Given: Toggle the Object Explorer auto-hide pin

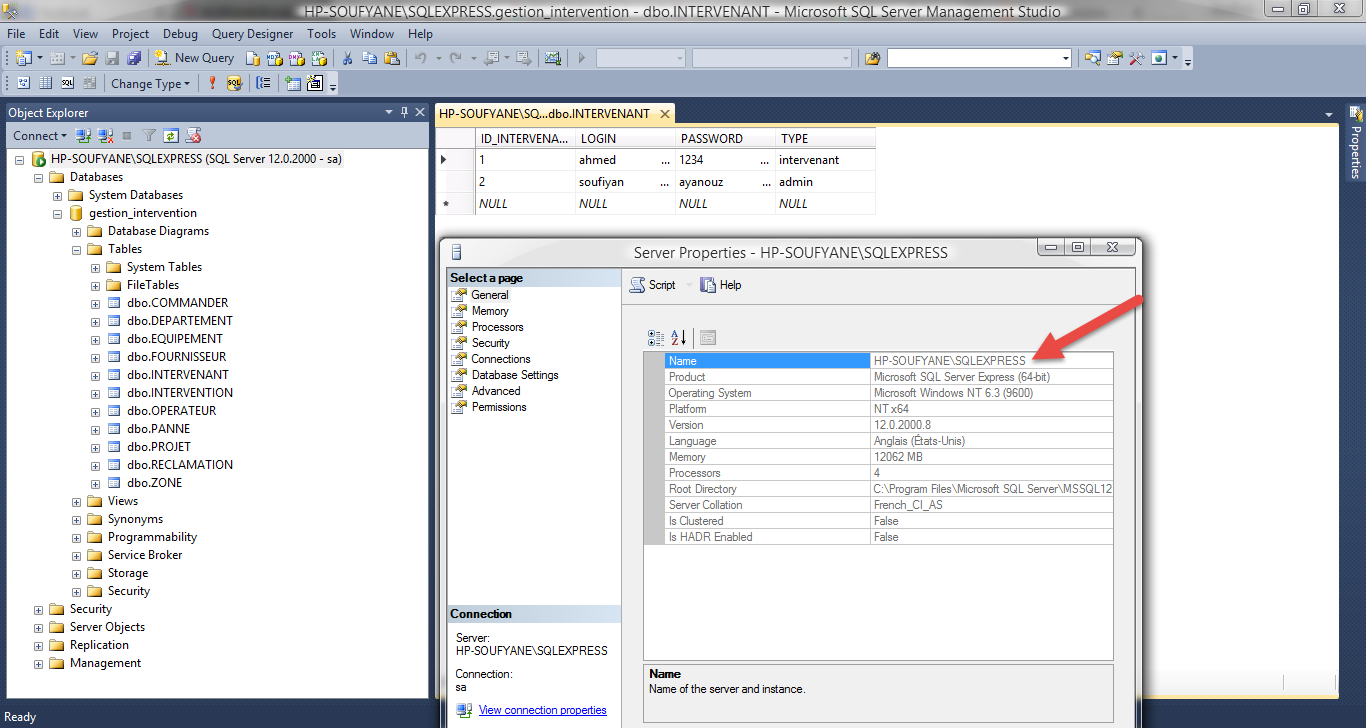Looking at the screenshot, I should coord(404,112).
